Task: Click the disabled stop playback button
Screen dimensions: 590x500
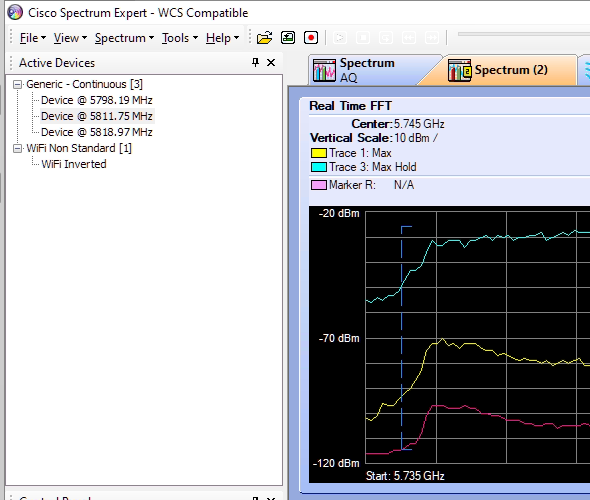Action: click(363, 38)
